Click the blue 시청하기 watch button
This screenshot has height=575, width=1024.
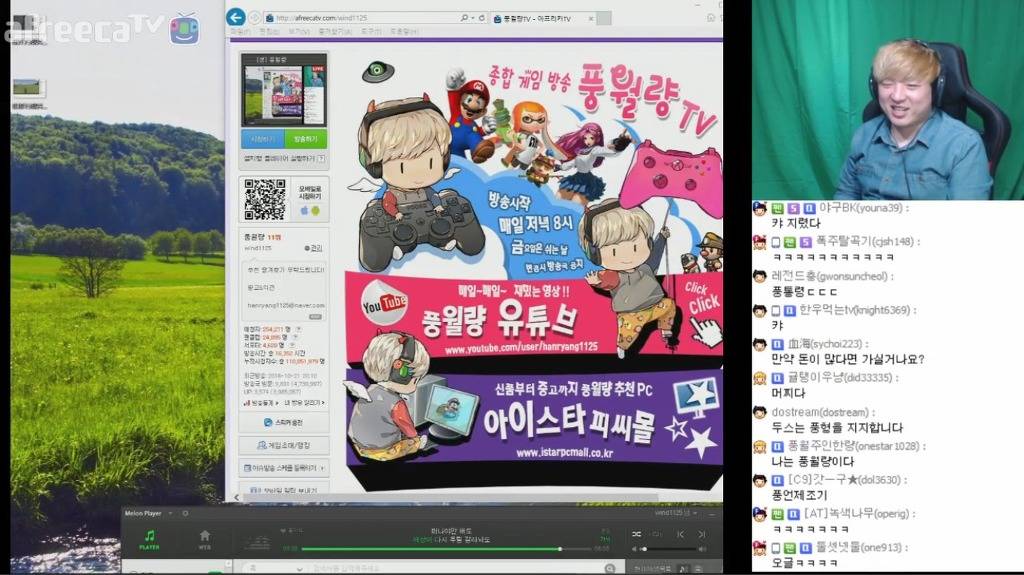point(263,139)
